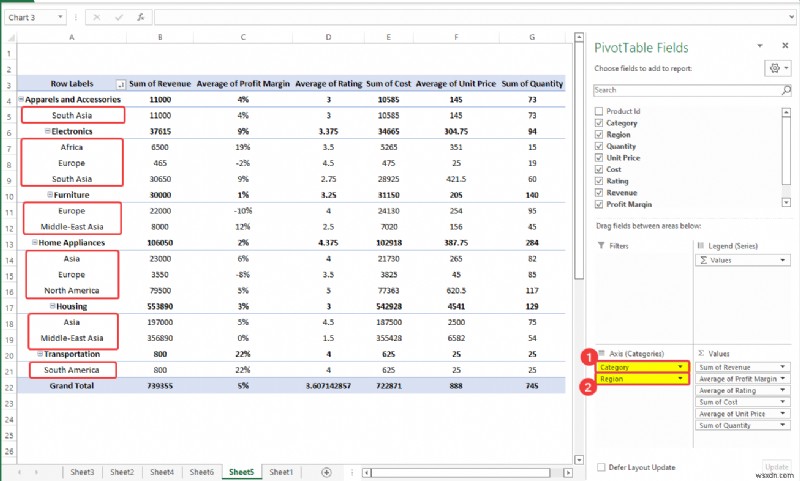Click the formula bar enter checkmark icon
This screenshot has width=800, height=481.
pos(119,17)
